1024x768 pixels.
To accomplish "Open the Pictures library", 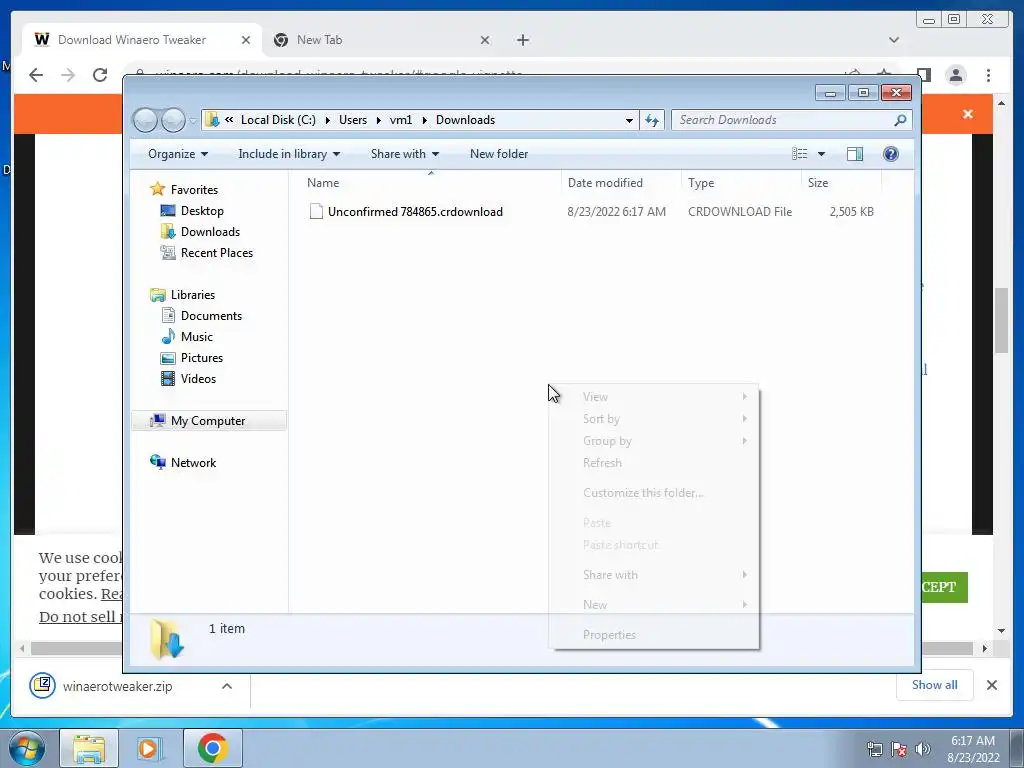I will tap(201, 358).
